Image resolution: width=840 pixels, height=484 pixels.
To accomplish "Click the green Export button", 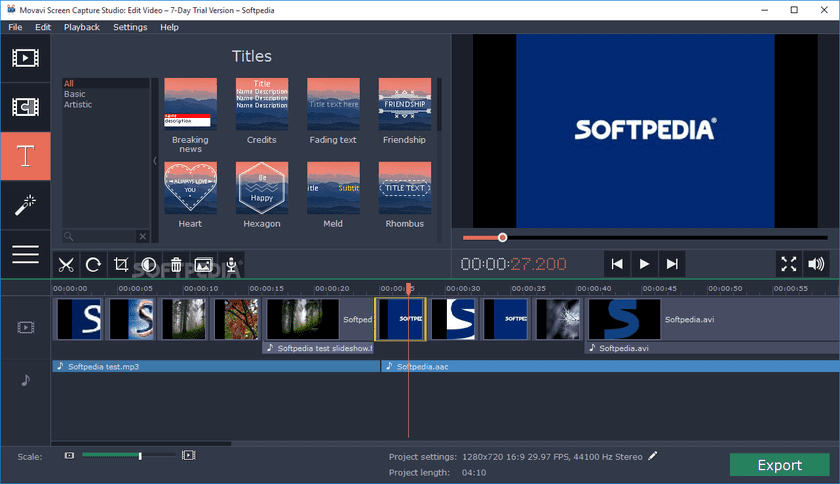I will [x=779, y=465].
